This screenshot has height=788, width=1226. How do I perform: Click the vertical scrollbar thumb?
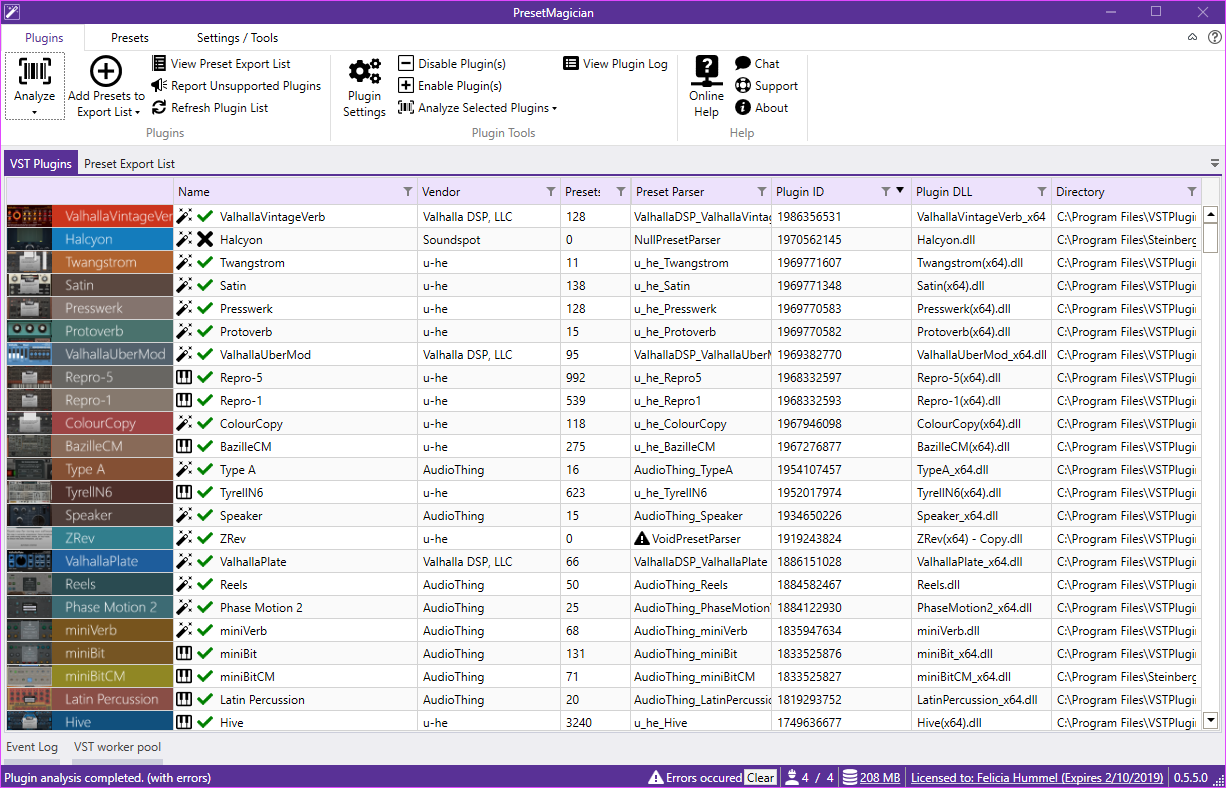(1210, 238)
